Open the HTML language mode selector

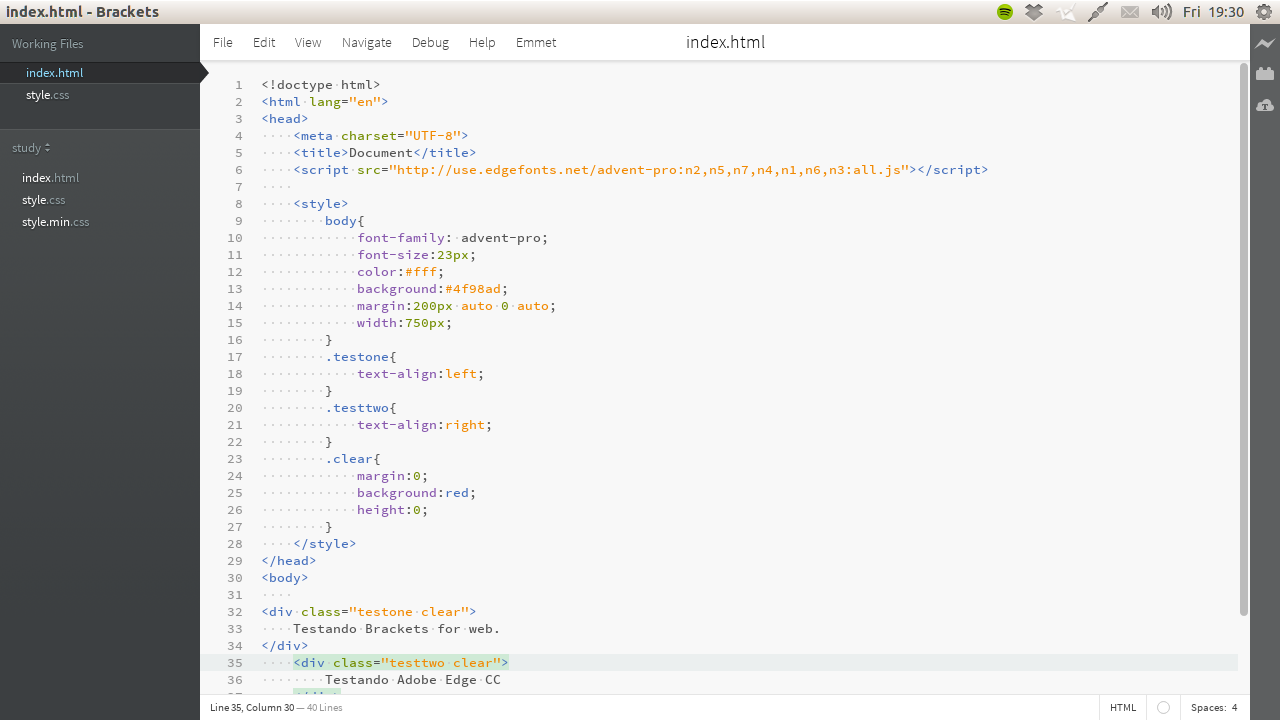pyautogui.click(x=1123, y=707)
